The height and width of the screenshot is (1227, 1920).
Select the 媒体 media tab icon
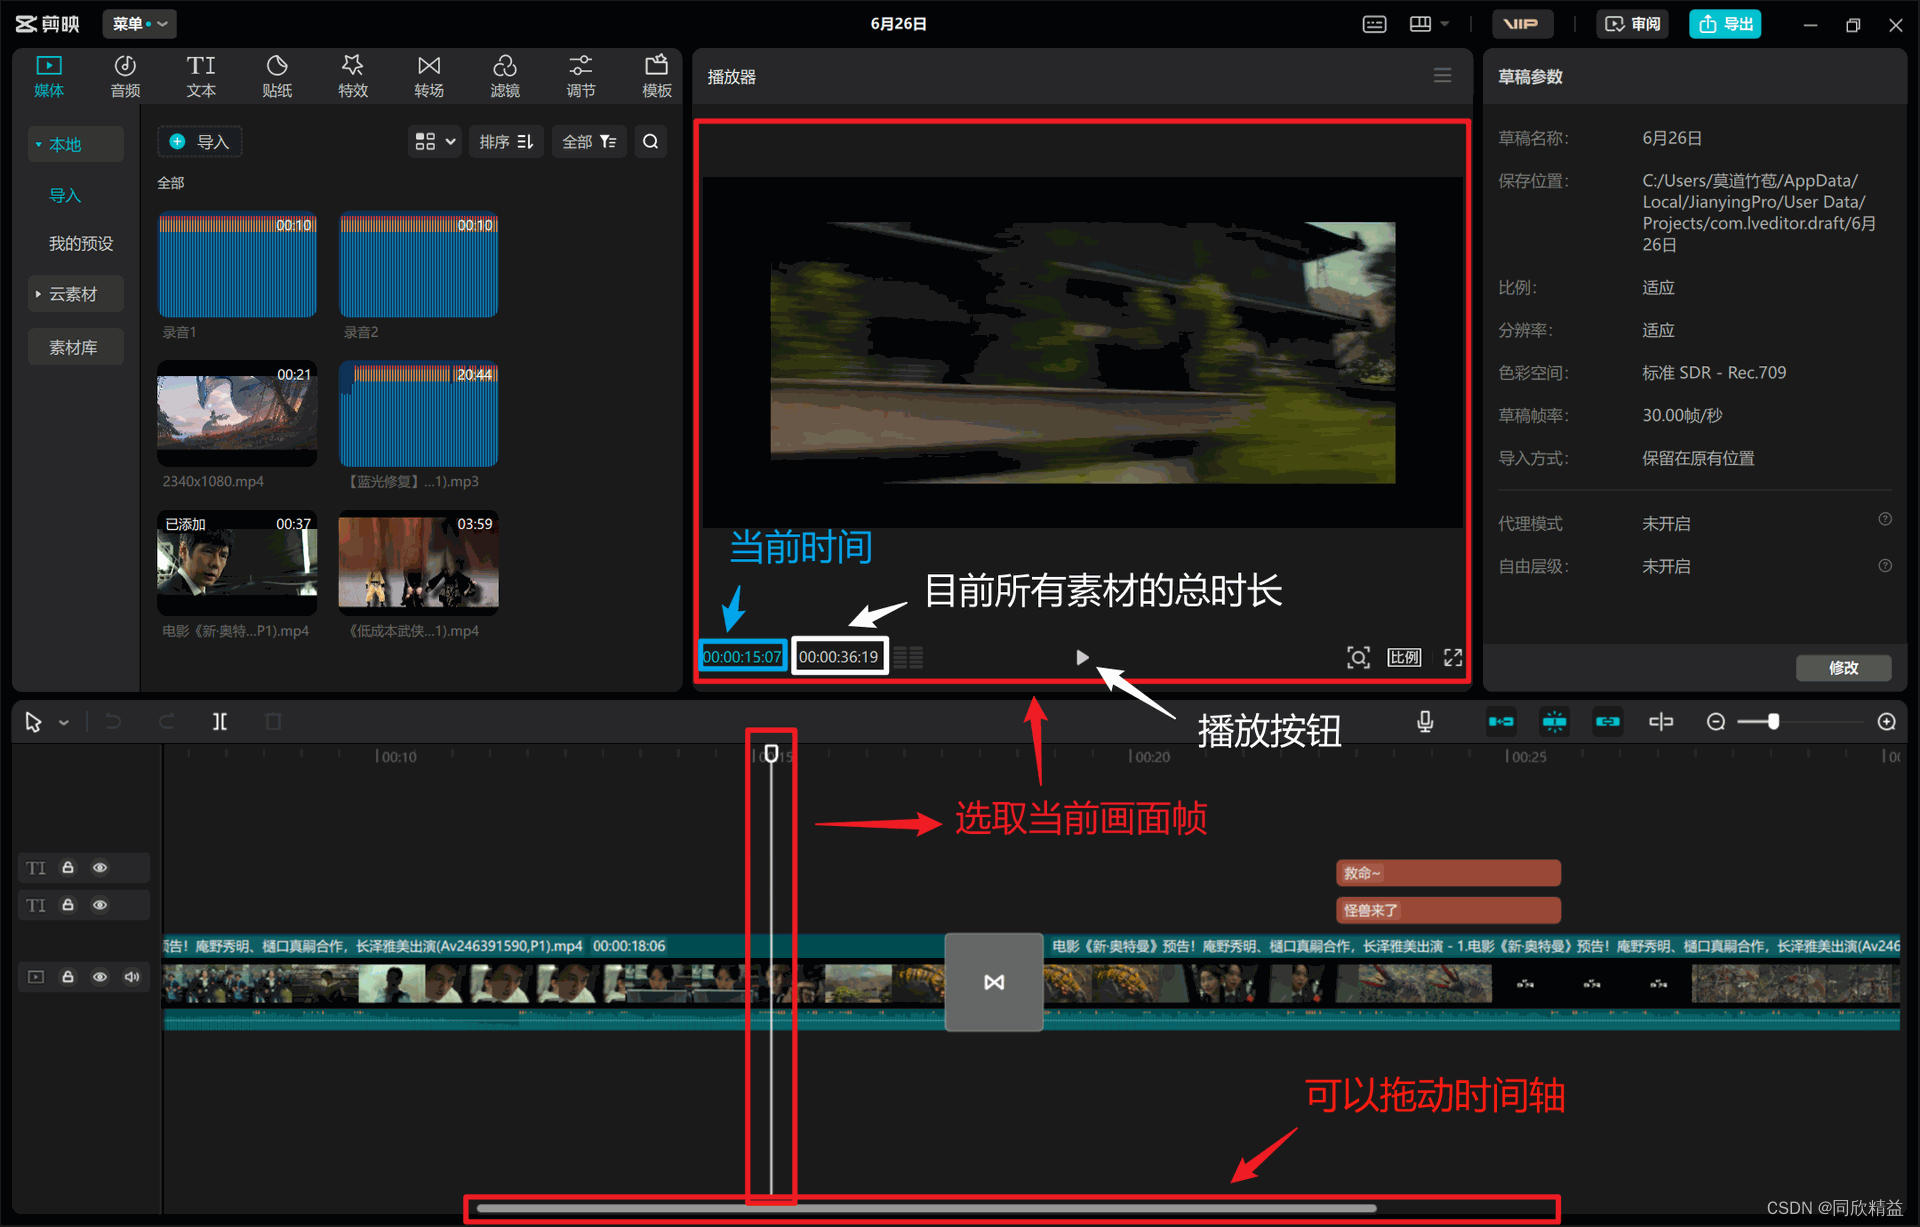click(x=49, y=66)
